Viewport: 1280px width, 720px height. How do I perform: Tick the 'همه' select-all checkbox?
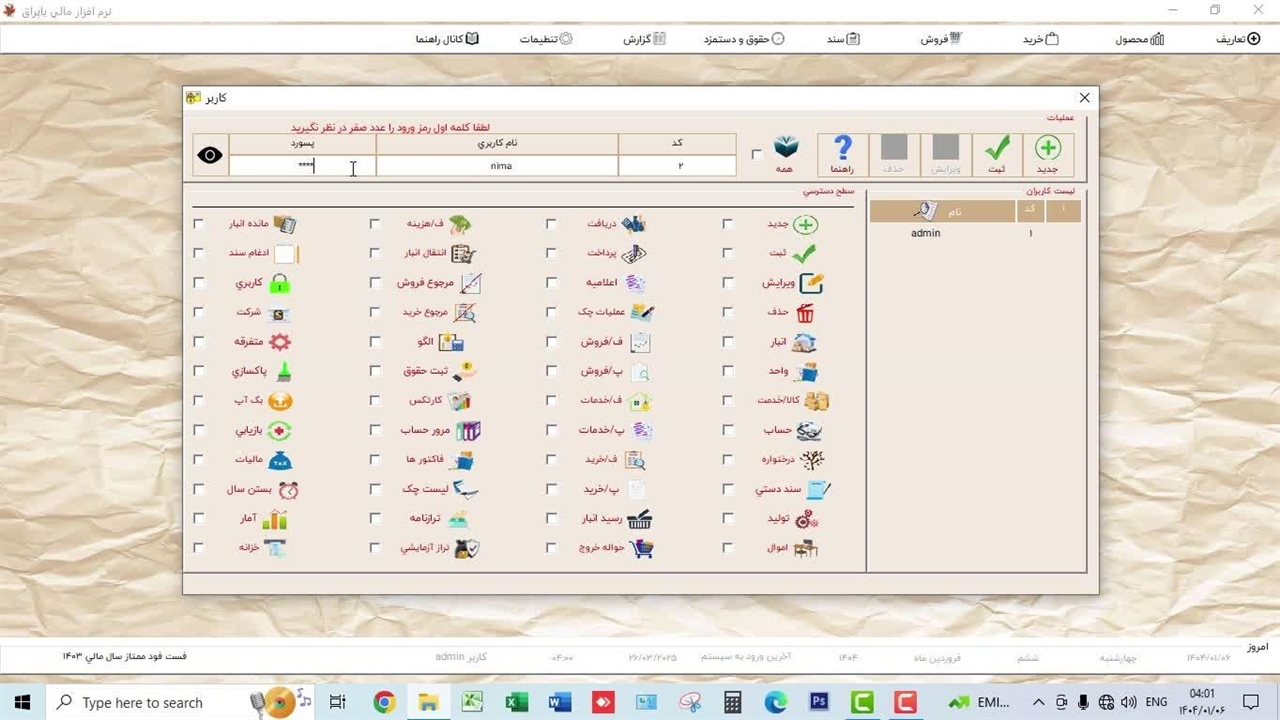(x=757, y=154)
